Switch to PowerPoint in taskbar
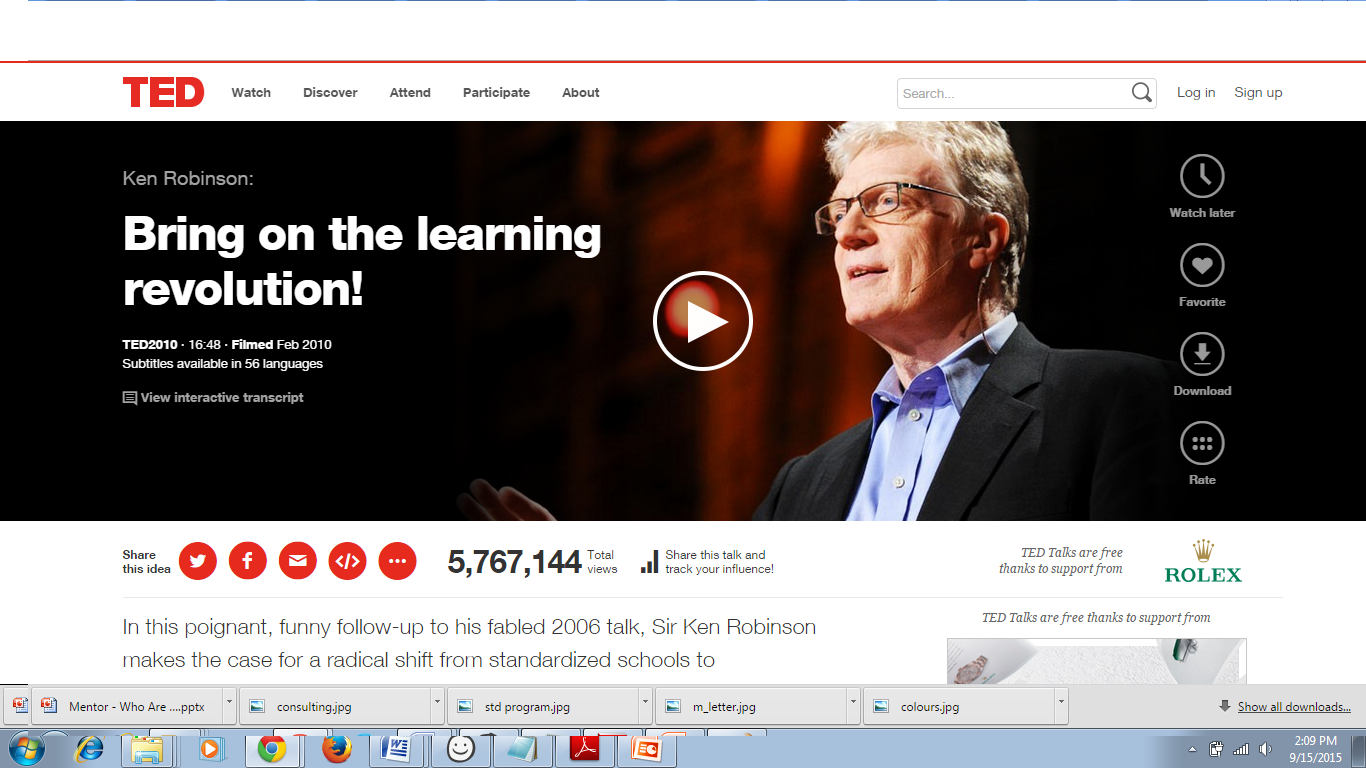Screen dimensions: 1366x768 coord(646,748)
